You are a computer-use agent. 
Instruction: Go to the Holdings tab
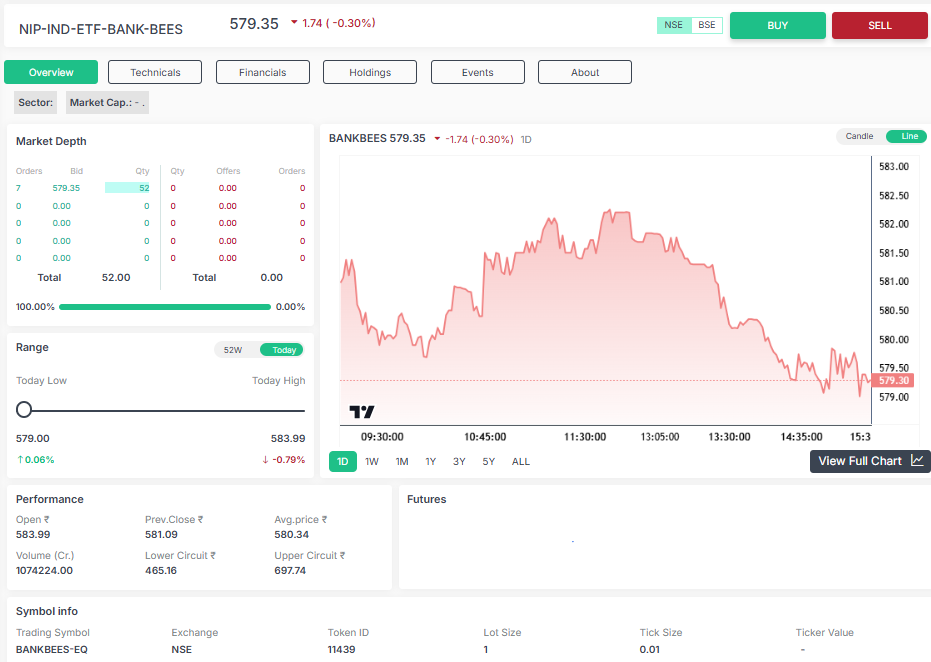click(370, 72)
